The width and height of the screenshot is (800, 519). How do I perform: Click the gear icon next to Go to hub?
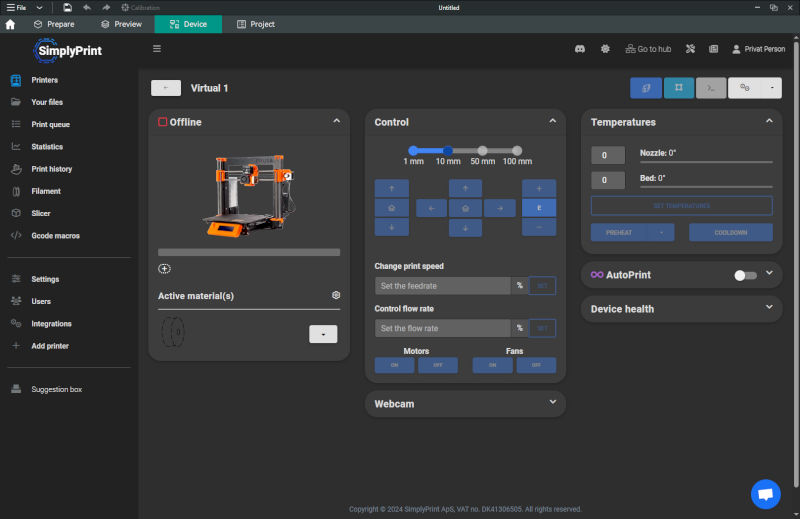(605, 49)
